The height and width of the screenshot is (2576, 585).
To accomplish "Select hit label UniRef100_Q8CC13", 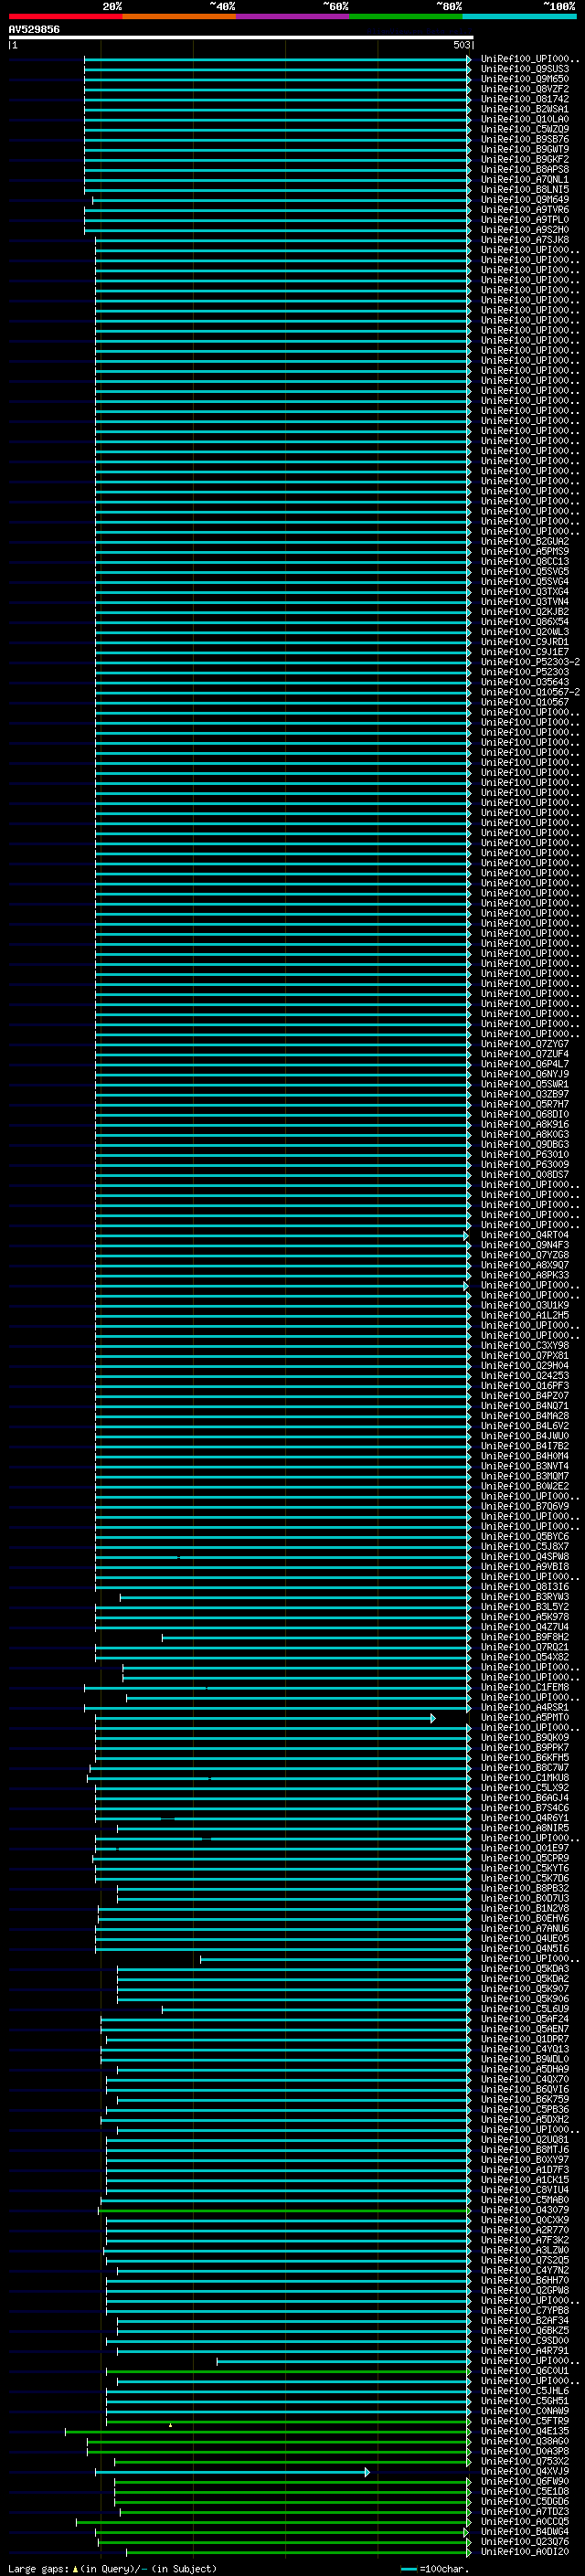I will (524, 561).
